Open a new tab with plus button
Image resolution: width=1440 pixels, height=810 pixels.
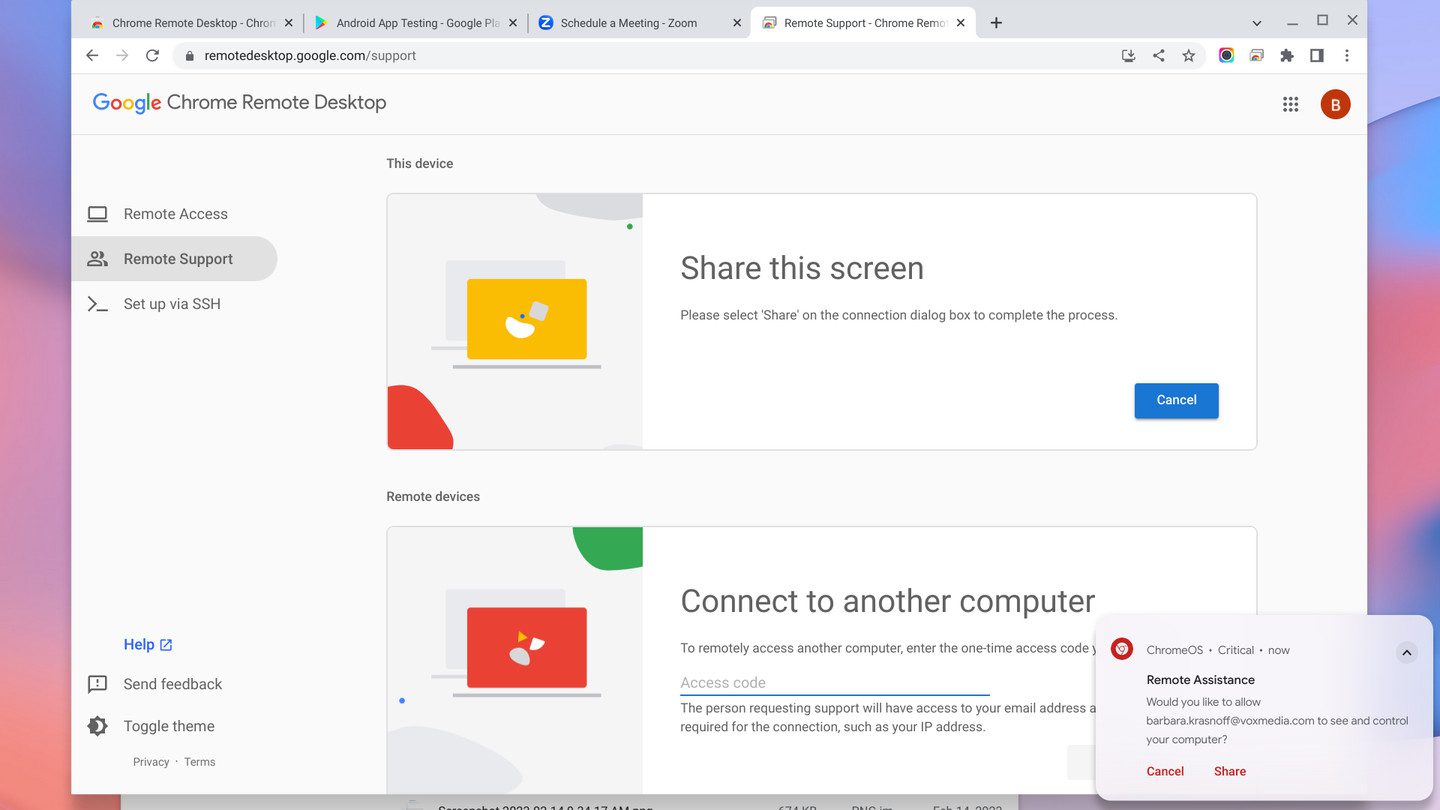996,23
